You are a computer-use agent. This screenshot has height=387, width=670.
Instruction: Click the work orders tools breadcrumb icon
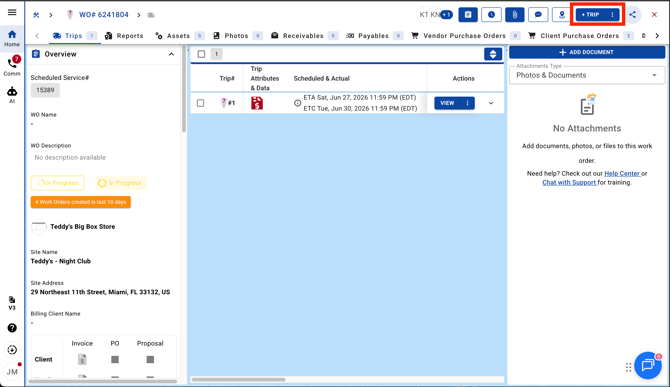36,15
